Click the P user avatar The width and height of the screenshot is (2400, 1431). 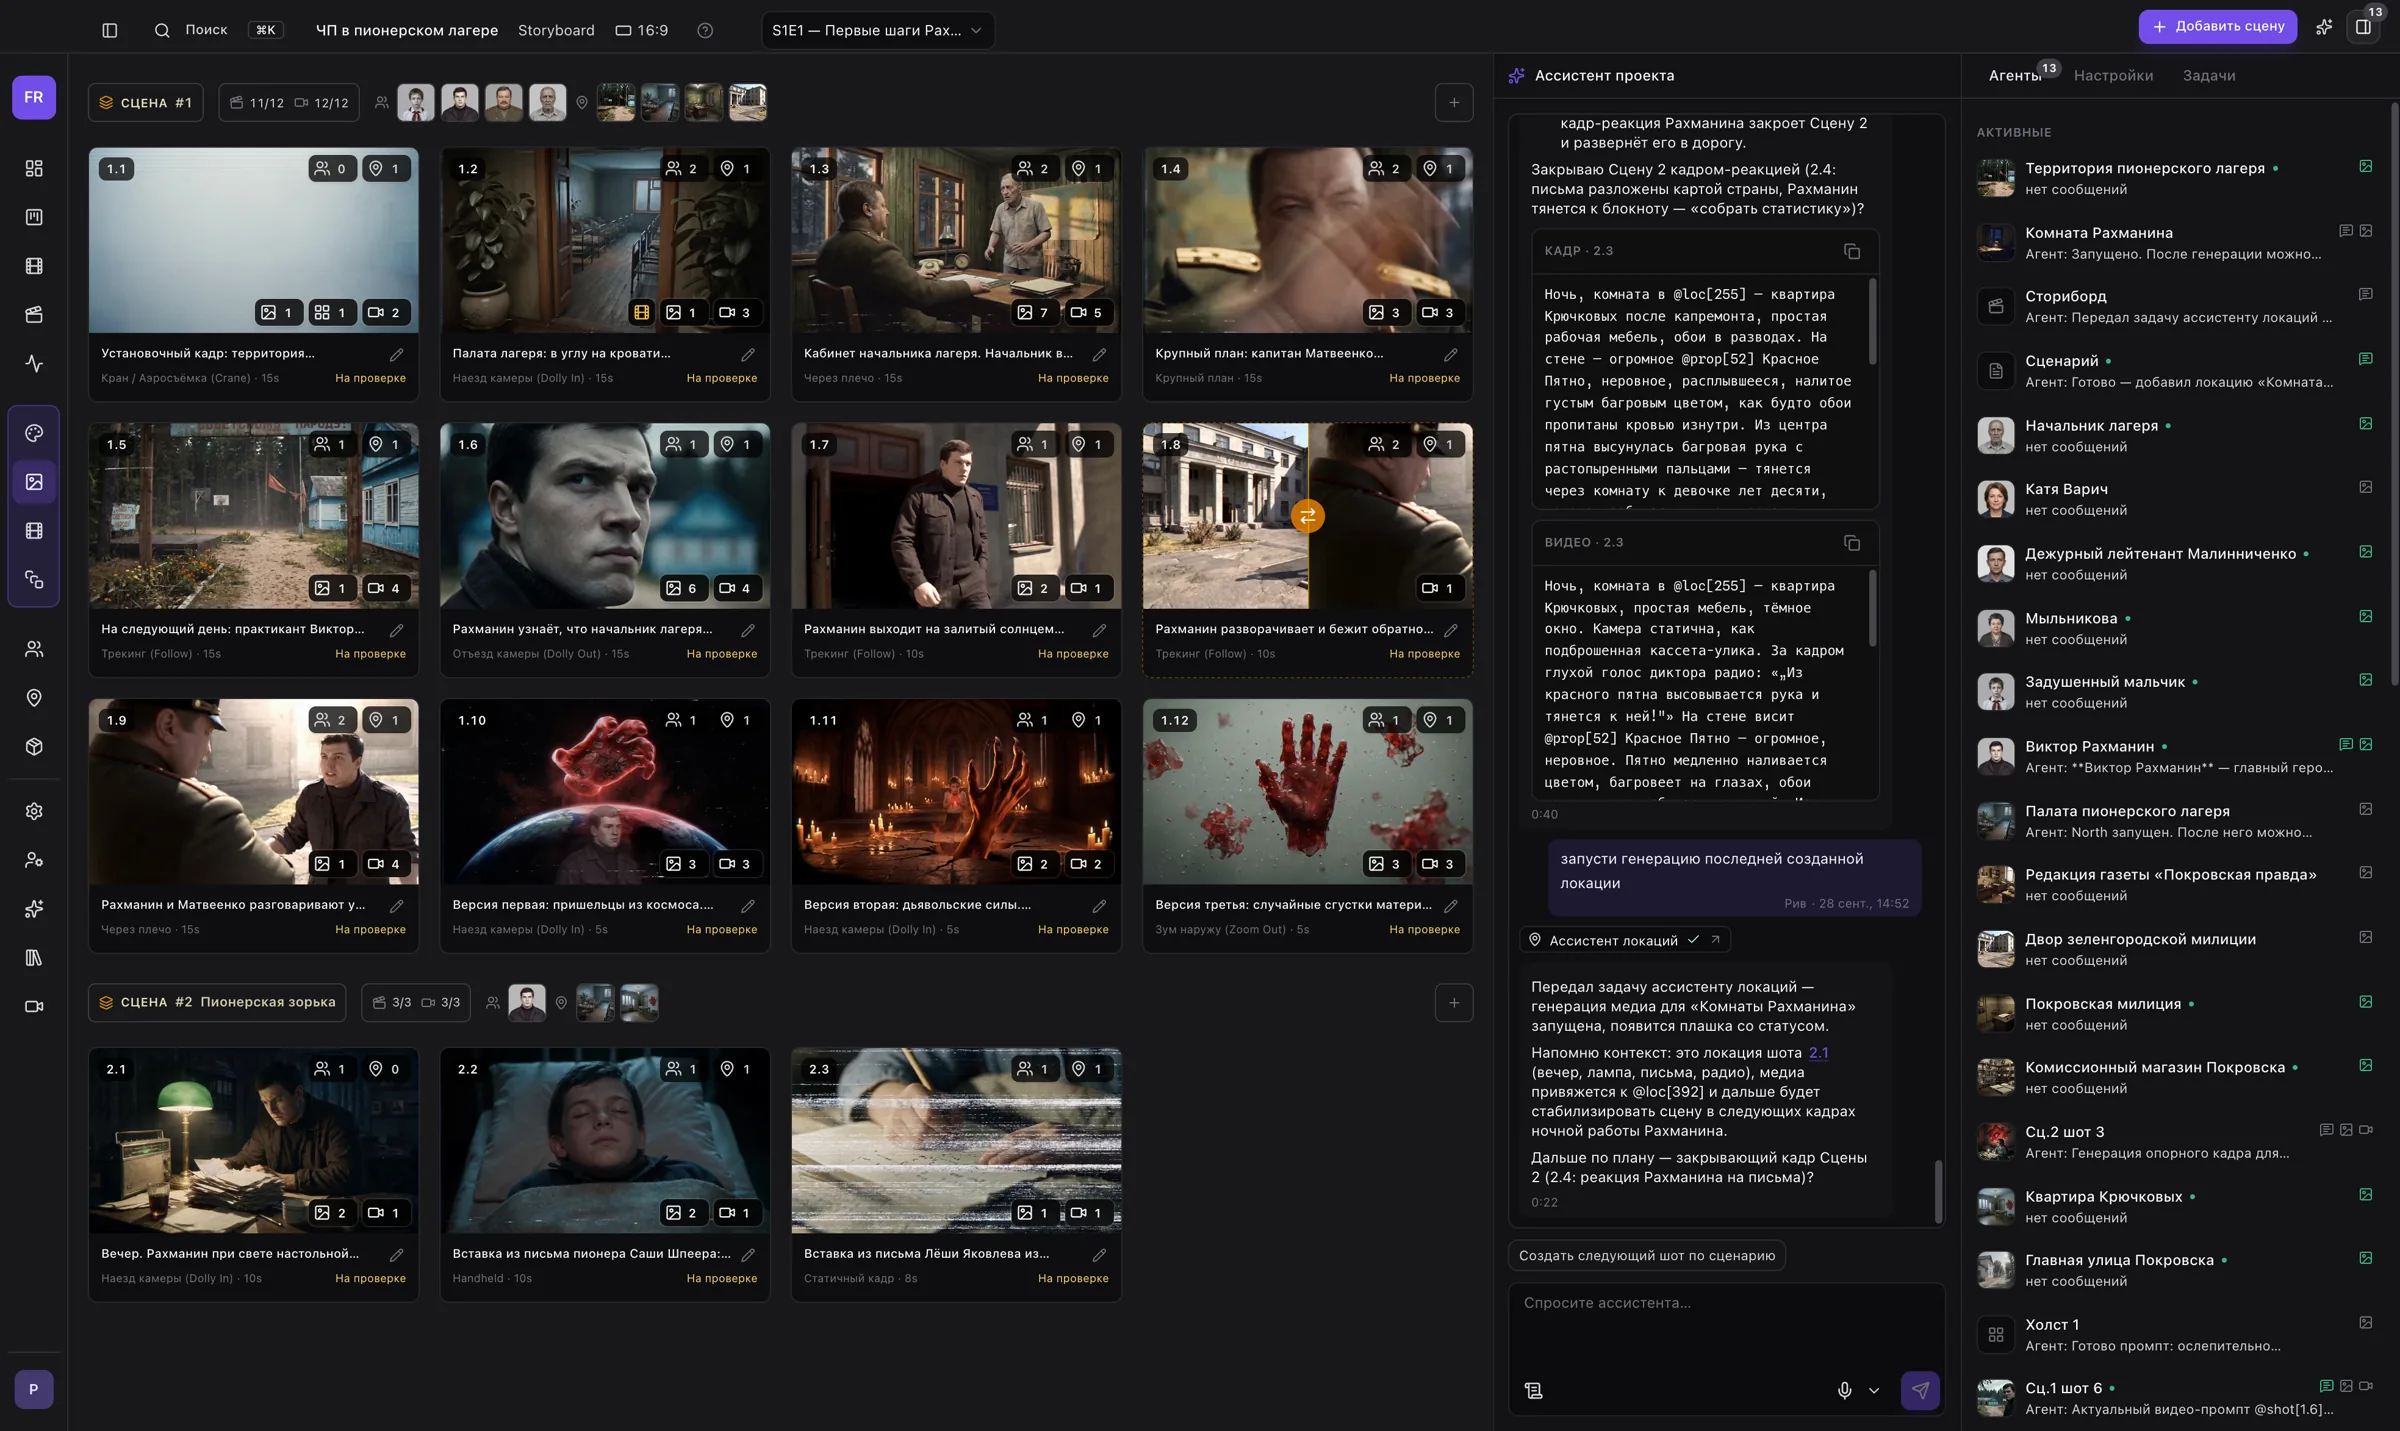tap(34, 1389)
